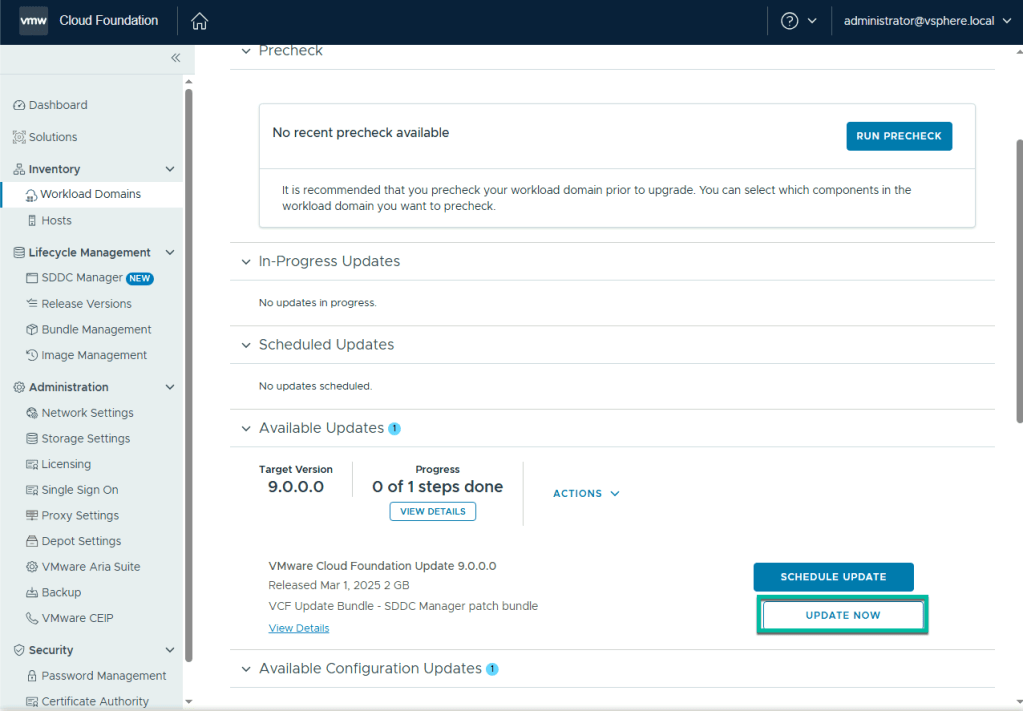The image size is (1023, 711).
Task: Click the RUN PRECHECK button
Action: tap(898, 136)
